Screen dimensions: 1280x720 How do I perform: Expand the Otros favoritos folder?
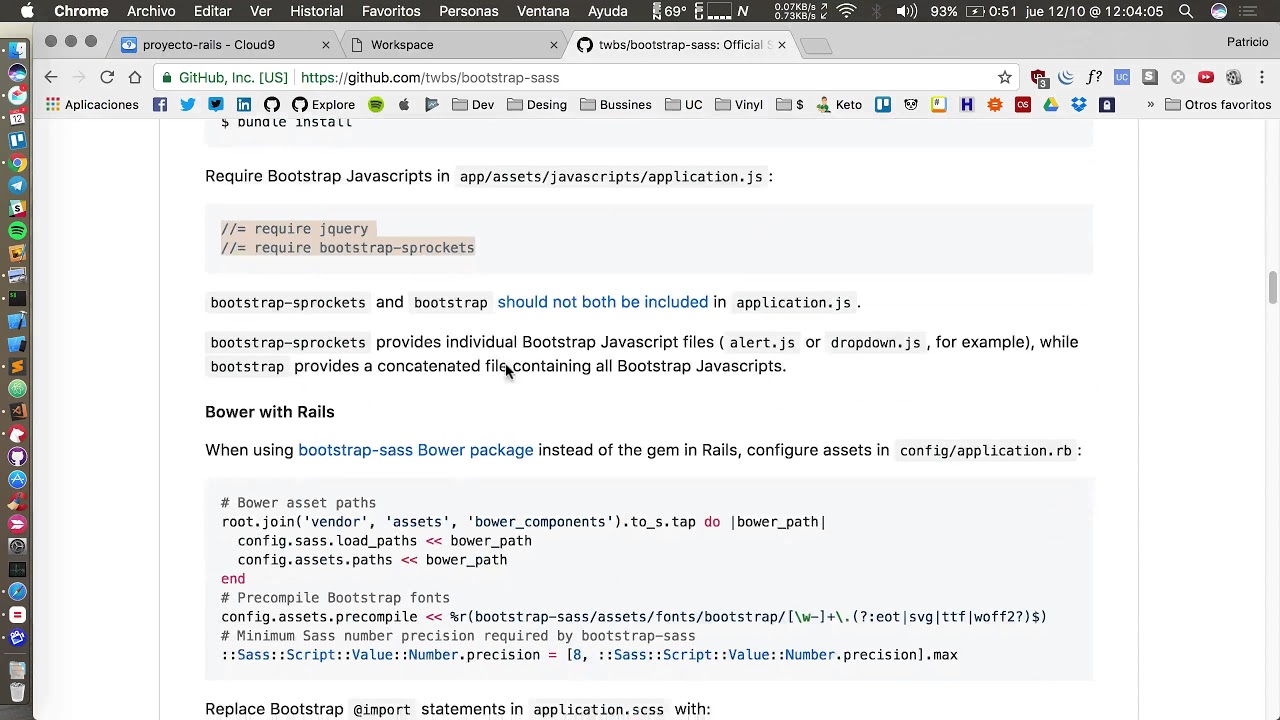1218,105
